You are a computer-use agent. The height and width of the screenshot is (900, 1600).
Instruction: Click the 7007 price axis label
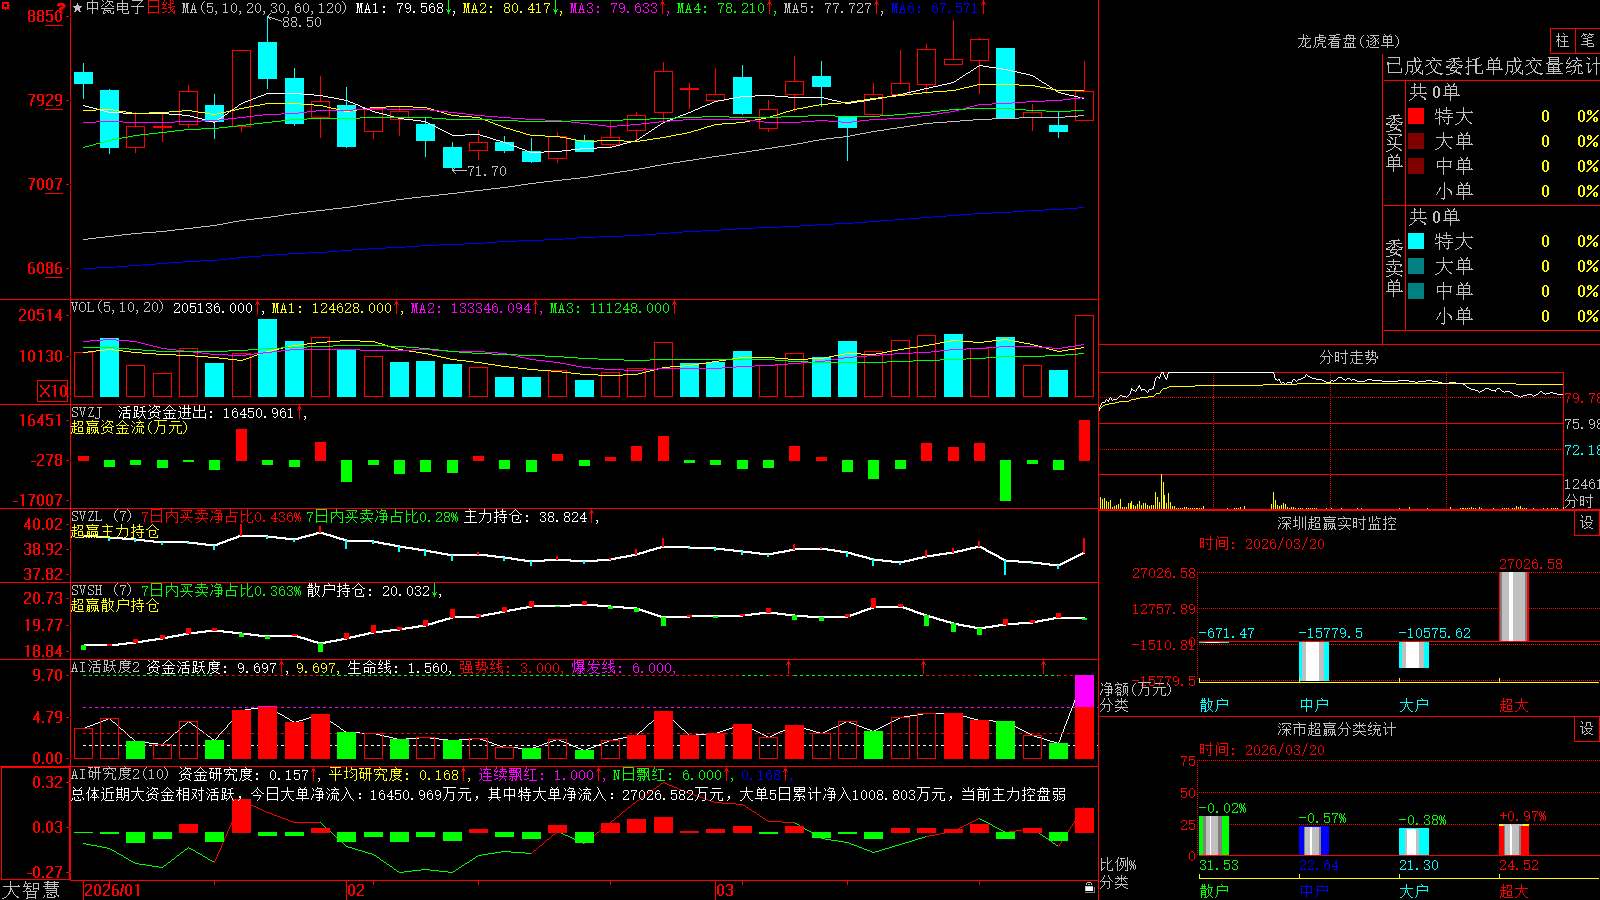44,184
